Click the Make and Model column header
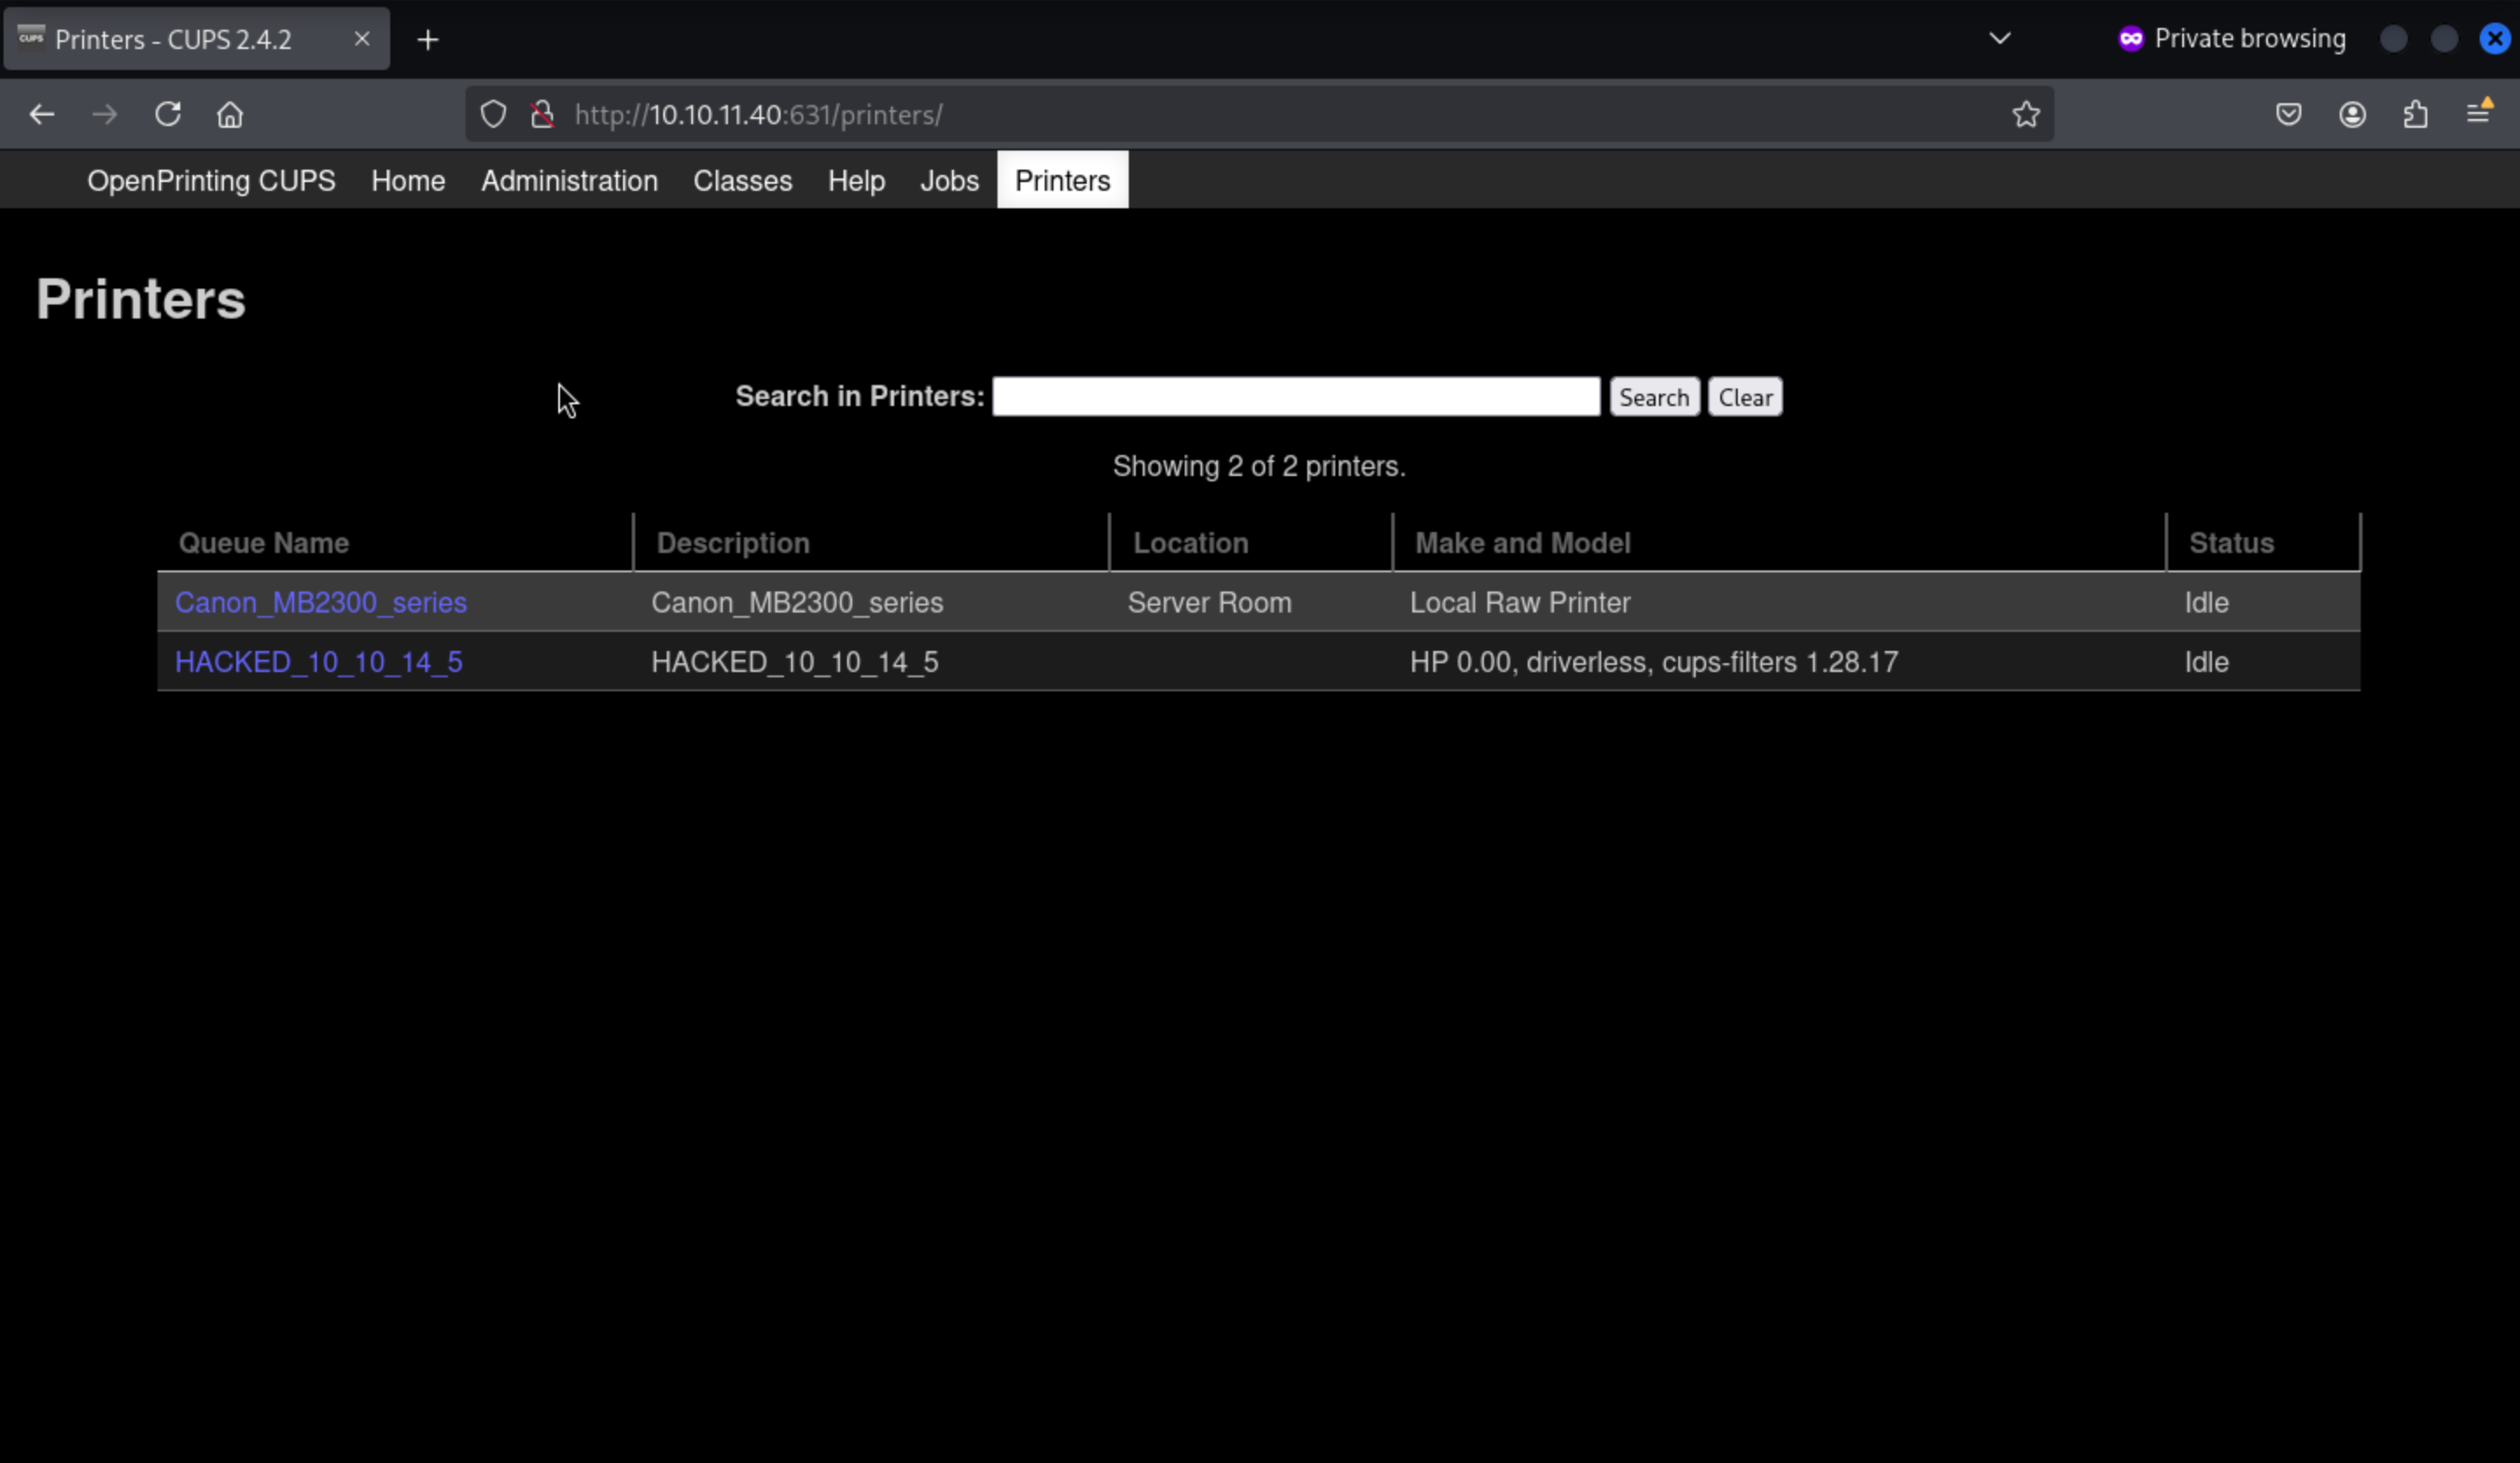Screen dimensions: 2520x1463 (x=1522, y=543)
